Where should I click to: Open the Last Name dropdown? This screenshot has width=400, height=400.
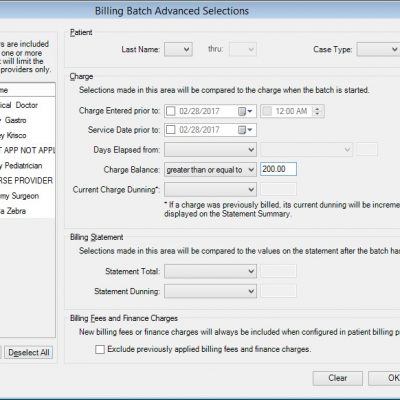pos(178,50)
